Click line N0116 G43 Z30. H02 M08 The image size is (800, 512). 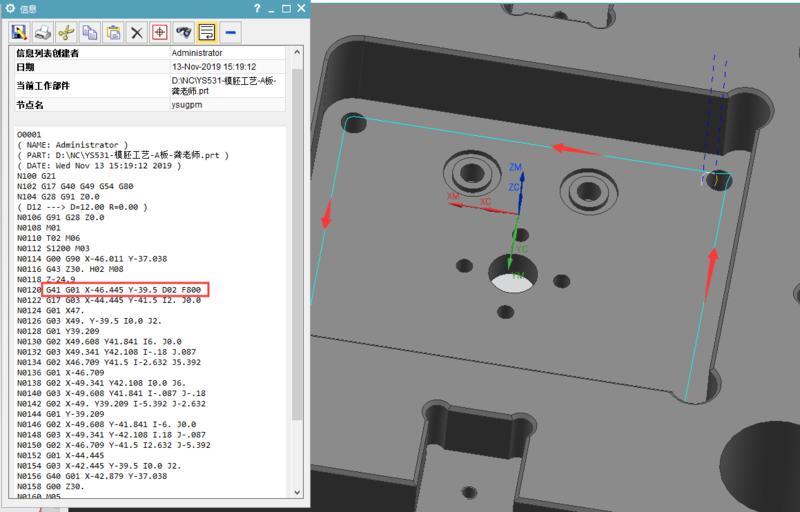pyautogui.click(x=70, y=269)
